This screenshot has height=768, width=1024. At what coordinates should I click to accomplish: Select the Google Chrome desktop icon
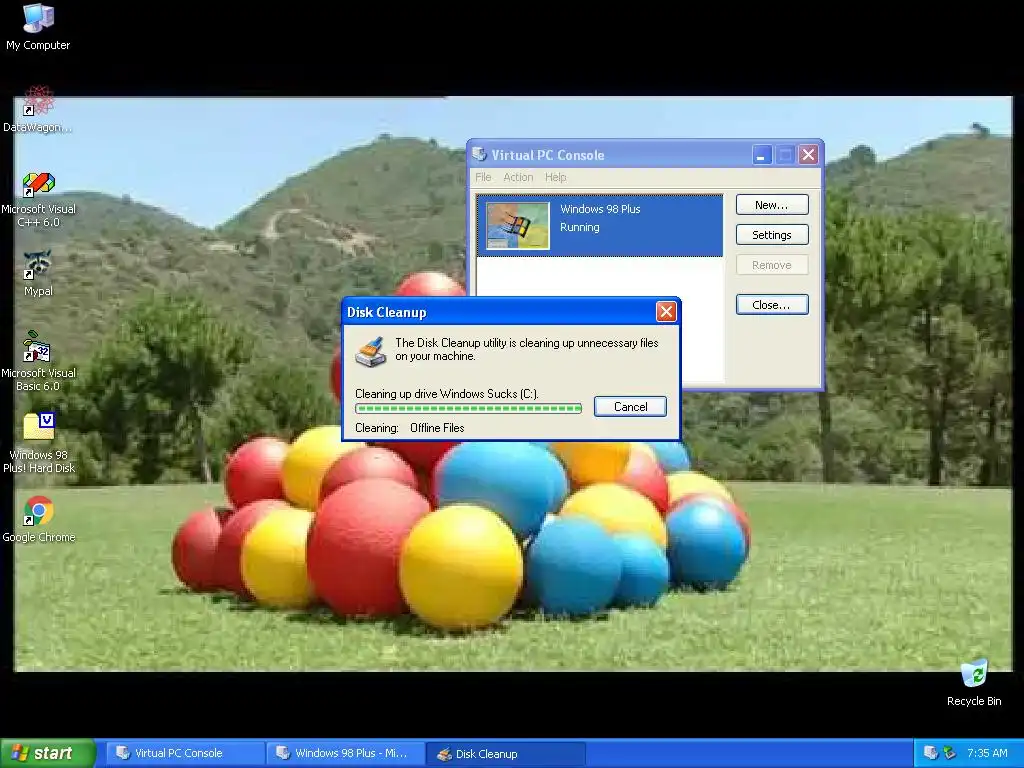pos(39,511)
